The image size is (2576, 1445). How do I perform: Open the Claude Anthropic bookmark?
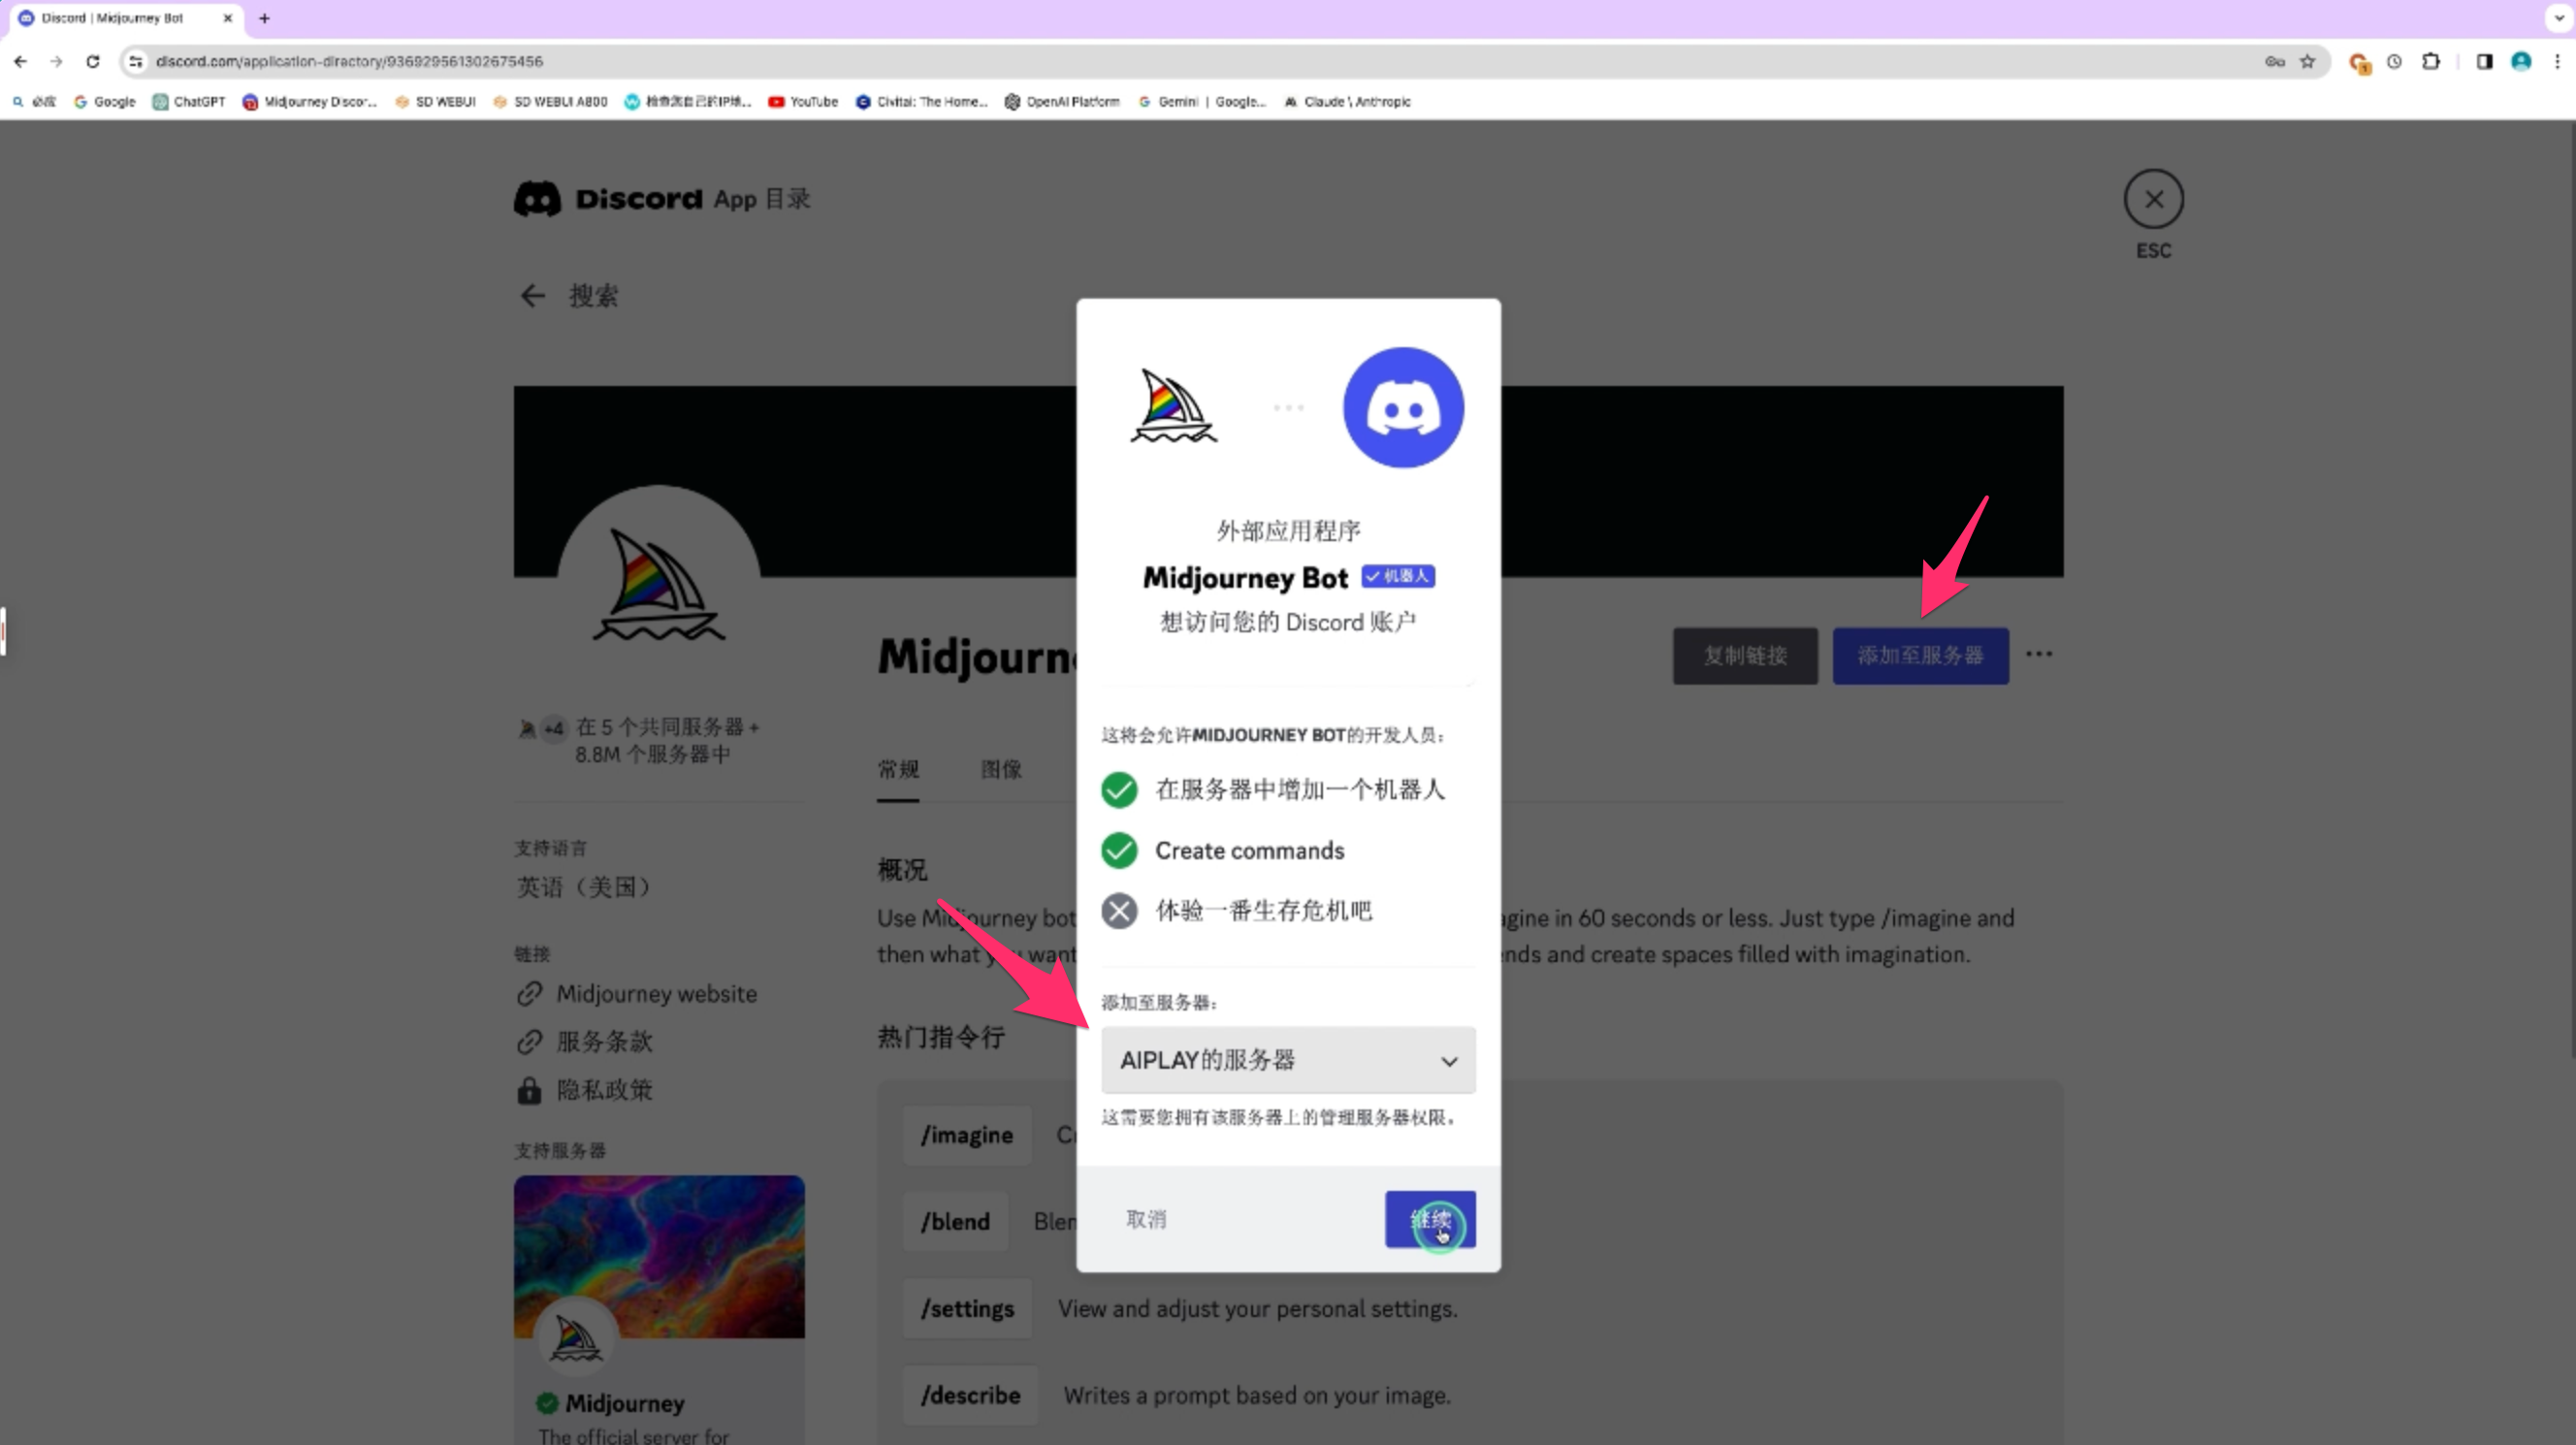pyautogui.click(x=1347, y=101)
